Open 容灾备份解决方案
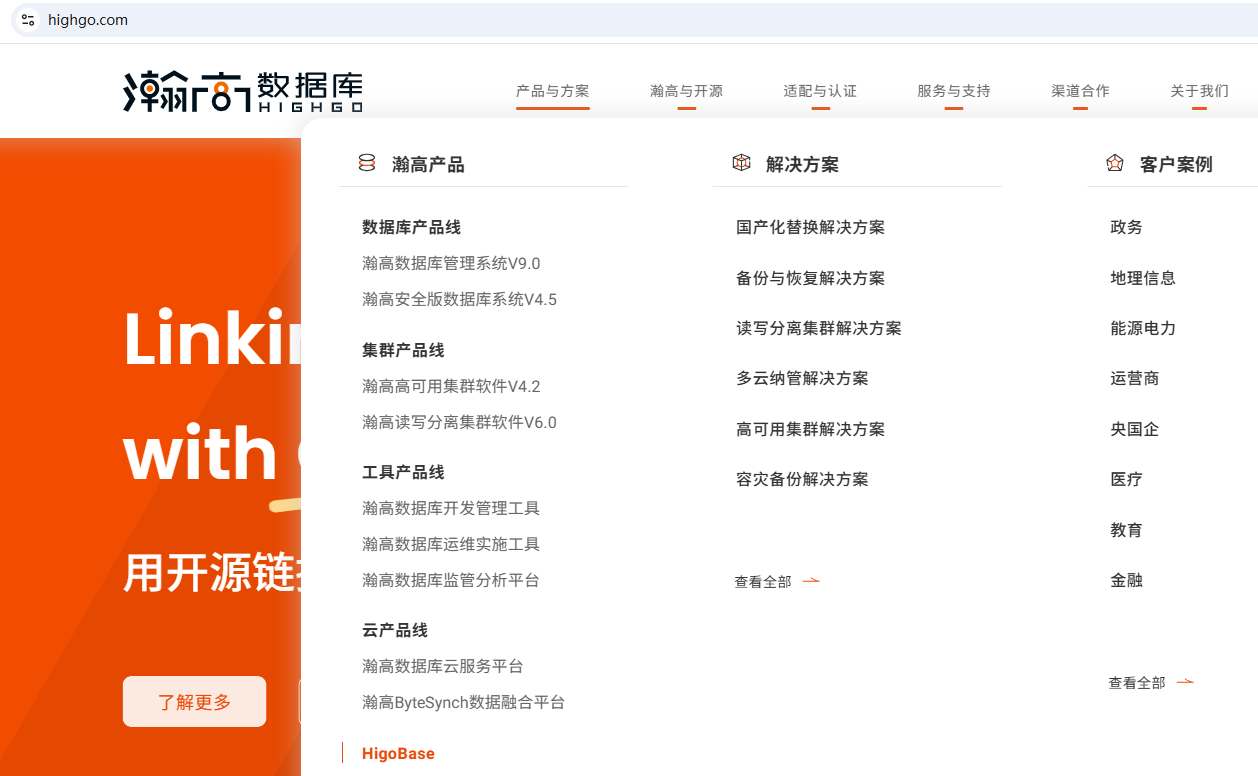This screenshot has height=776, width=1258. pos(802,479)
